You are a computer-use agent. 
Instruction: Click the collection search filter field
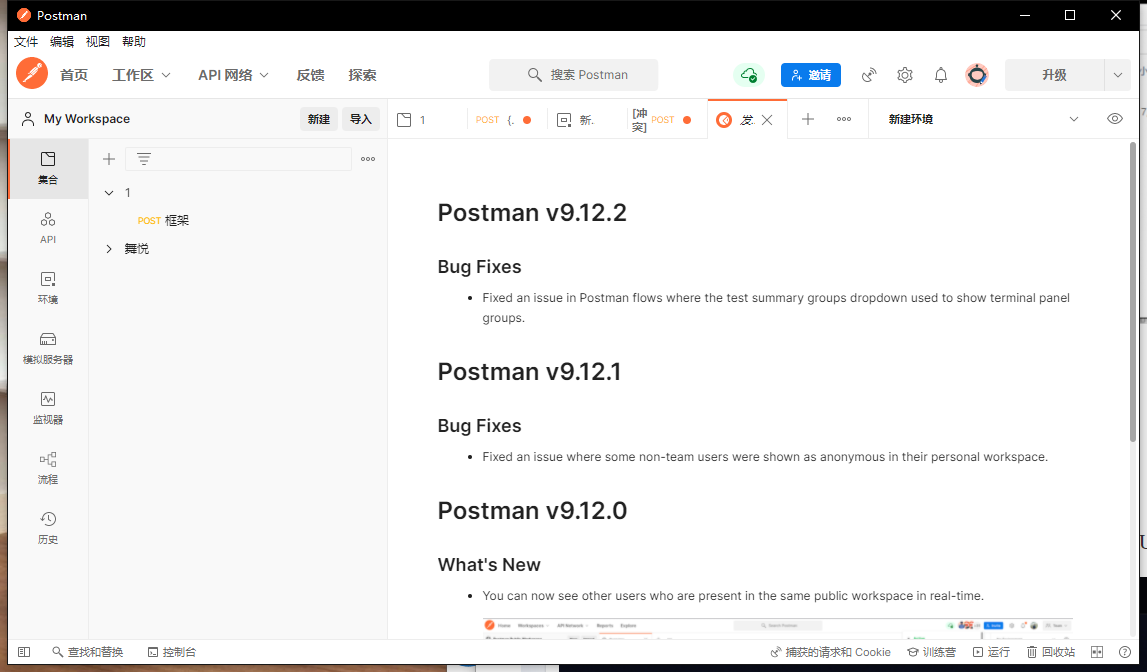pos(240,158)
